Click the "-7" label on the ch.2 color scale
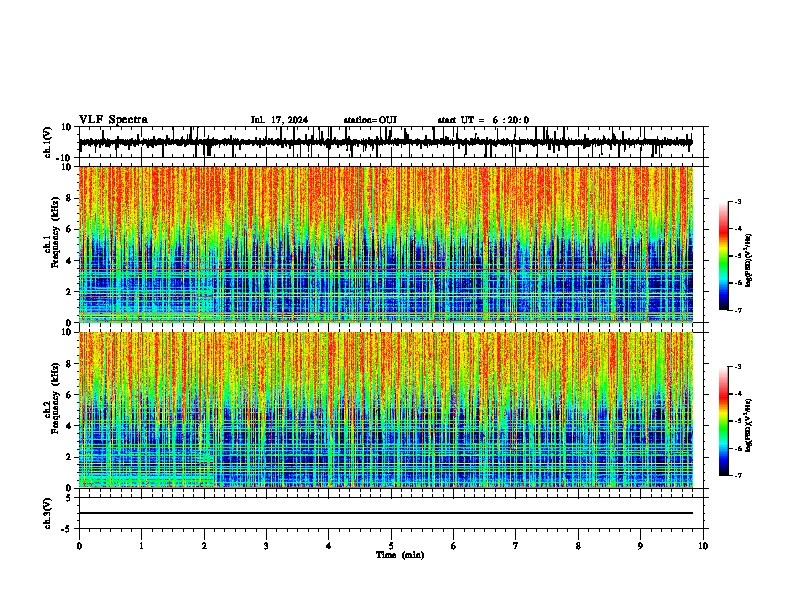792x612 pixels. [x=737, y=475]
